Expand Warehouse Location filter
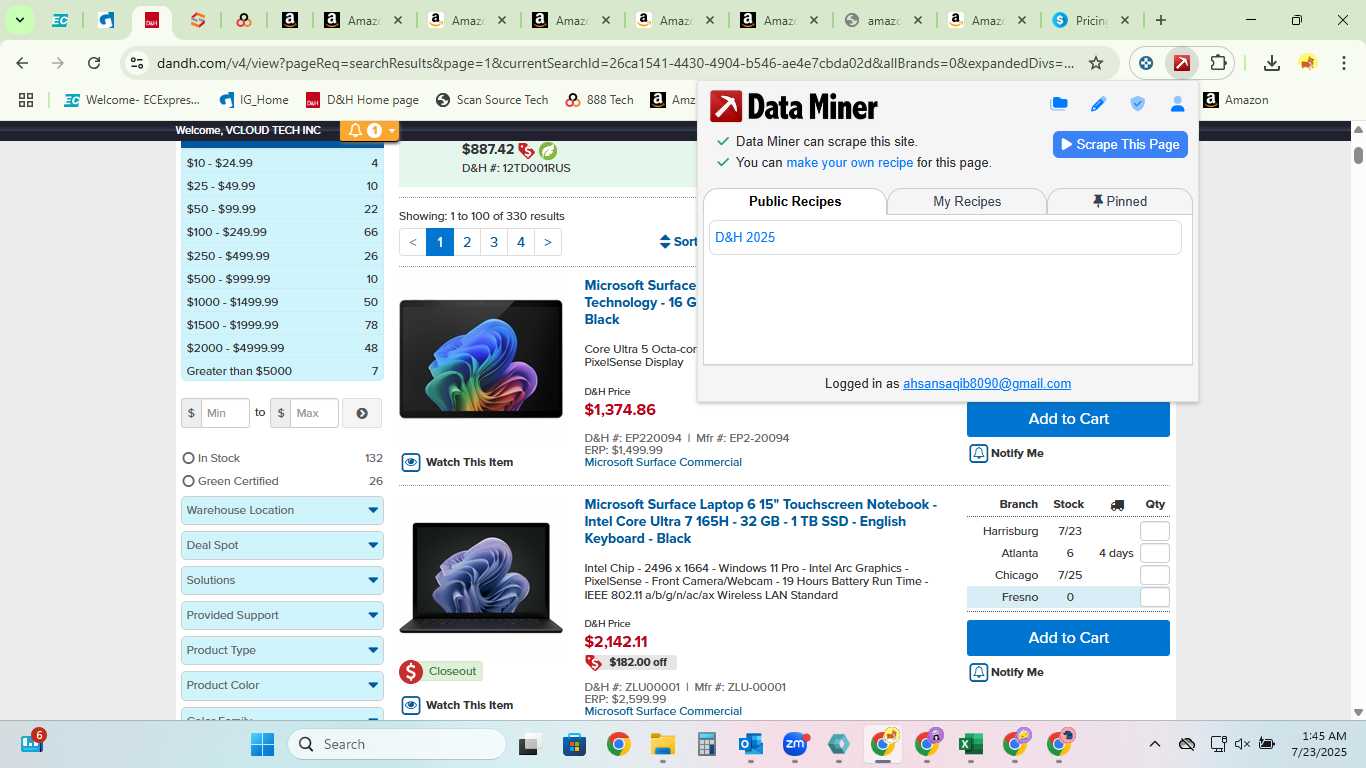 pos(282,510)
